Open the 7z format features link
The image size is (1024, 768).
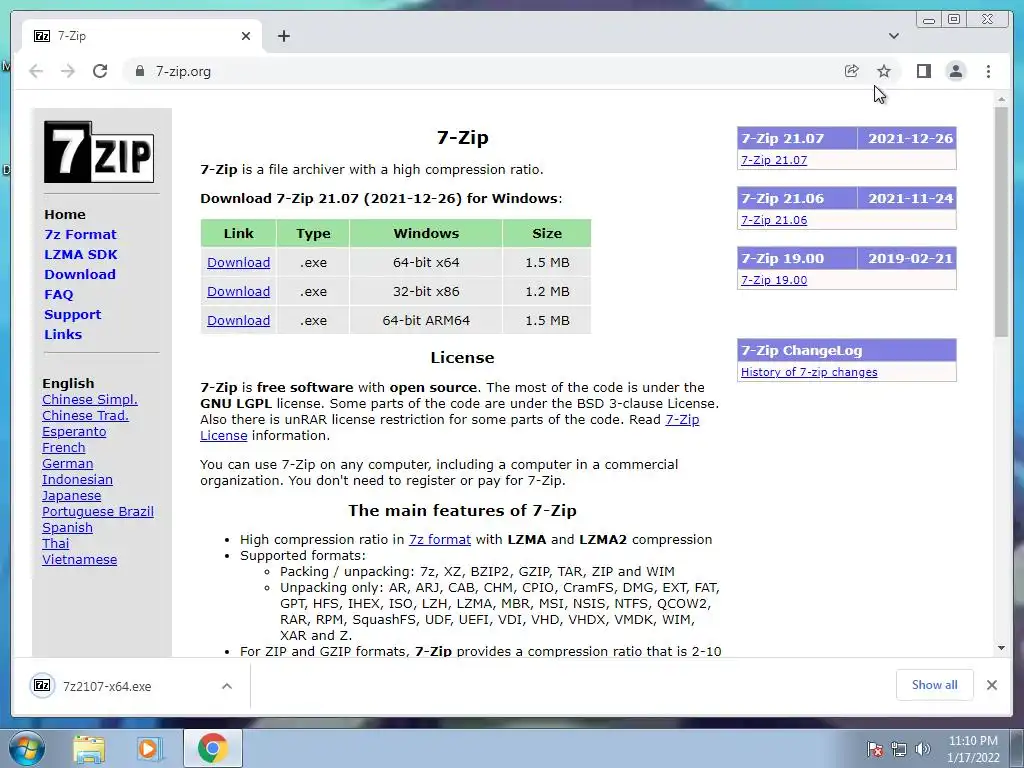click(440, 539)
